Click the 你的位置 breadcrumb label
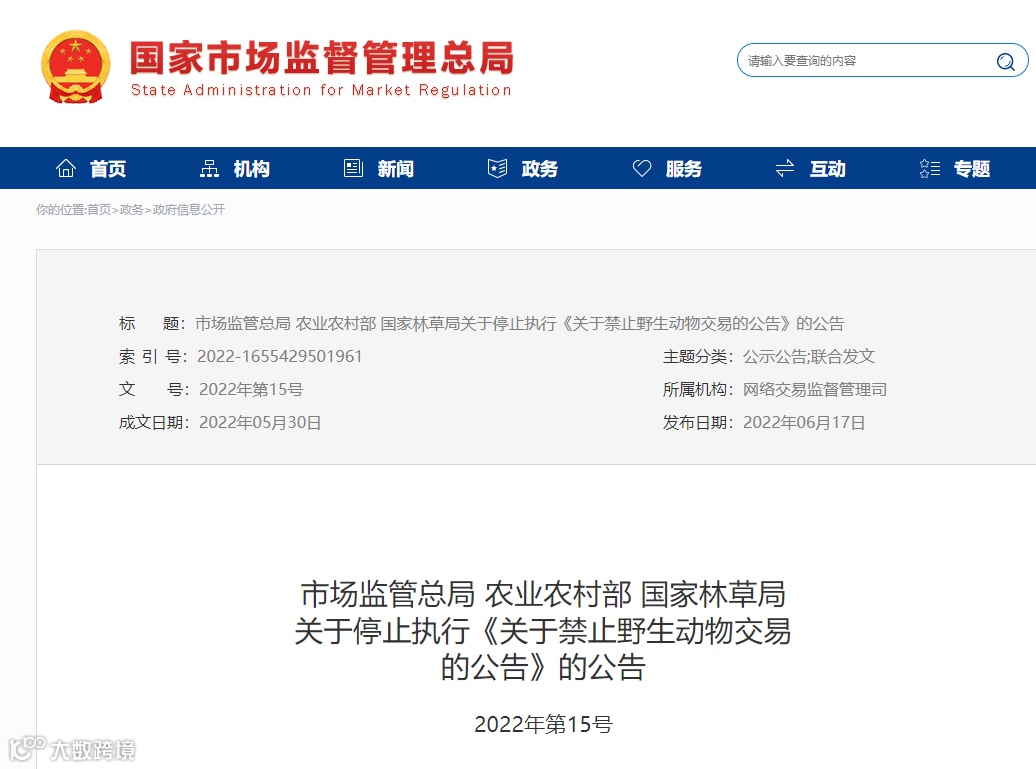 click(61, 209)
